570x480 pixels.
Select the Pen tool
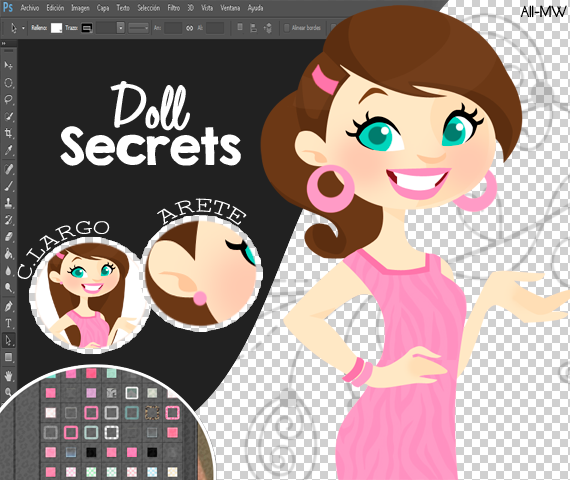8,307
